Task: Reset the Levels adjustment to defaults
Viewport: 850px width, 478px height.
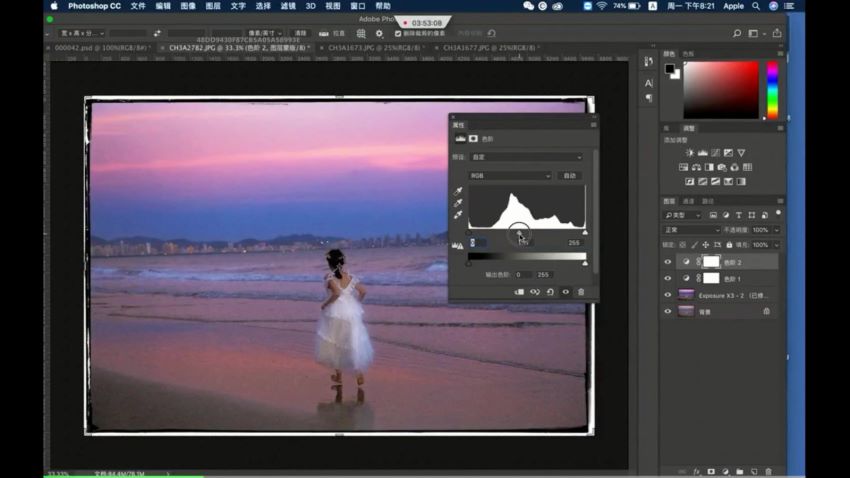Action: (x=550, y=292)
